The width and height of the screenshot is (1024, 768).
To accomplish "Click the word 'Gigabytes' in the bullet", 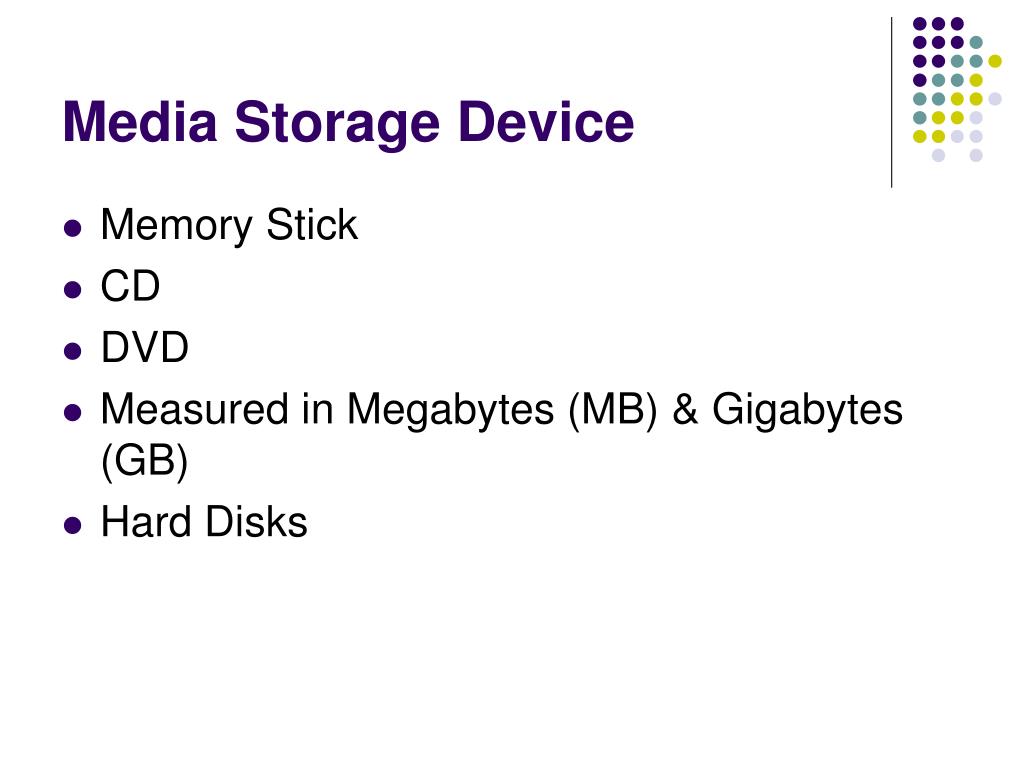I will [807, 411].
